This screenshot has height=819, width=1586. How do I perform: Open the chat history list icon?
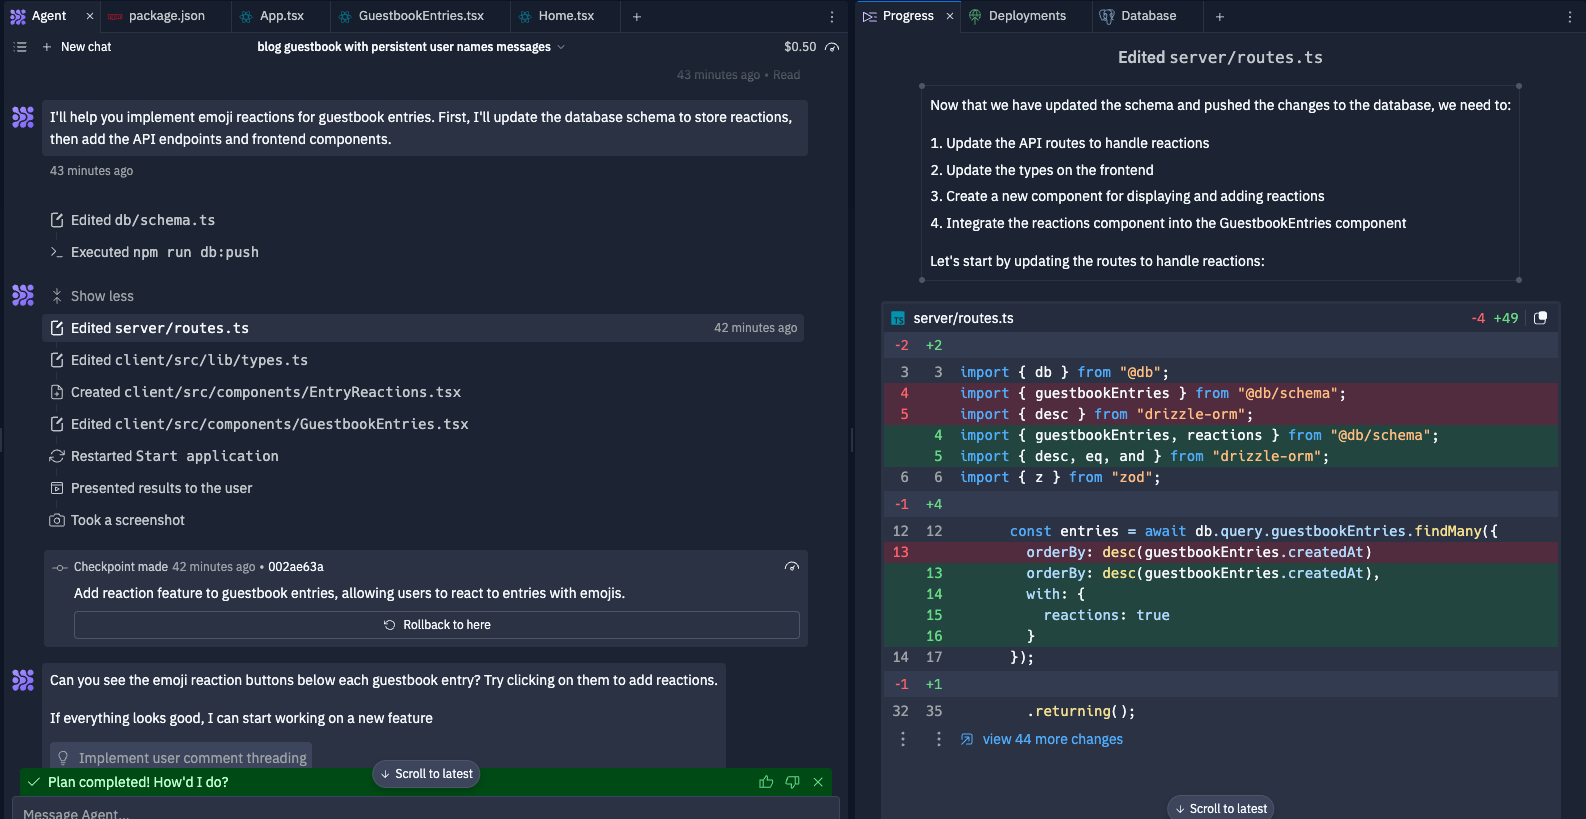point(20,47)
